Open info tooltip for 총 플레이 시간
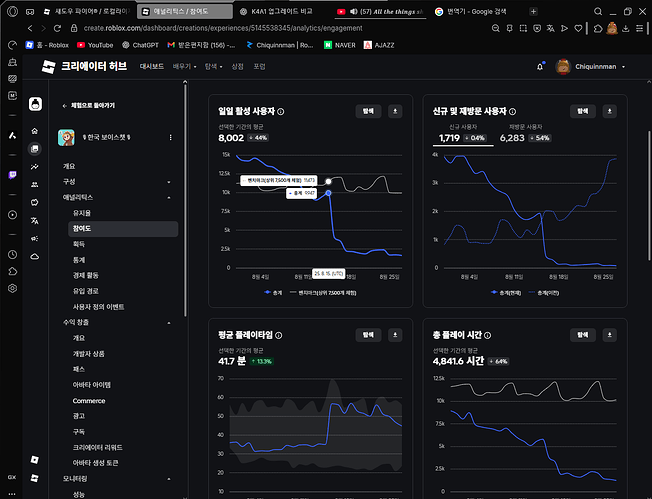 487,335
